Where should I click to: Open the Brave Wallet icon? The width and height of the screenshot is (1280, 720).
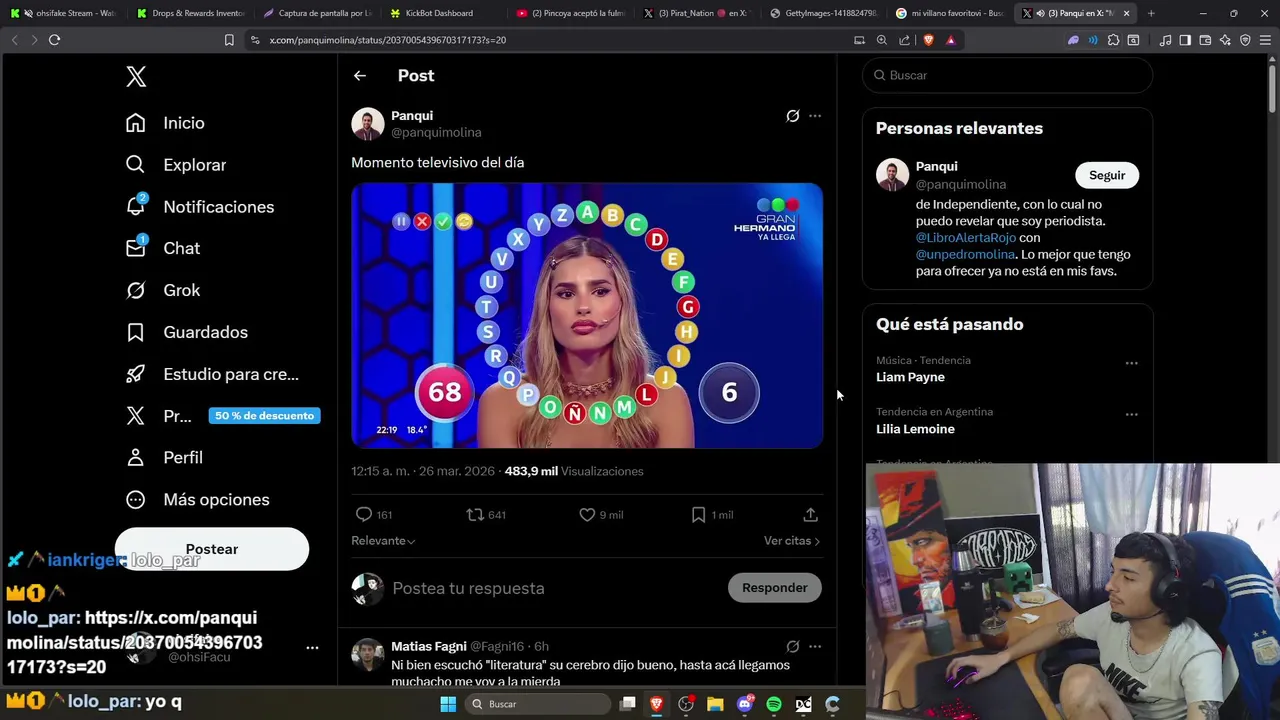click(1205, 40)
